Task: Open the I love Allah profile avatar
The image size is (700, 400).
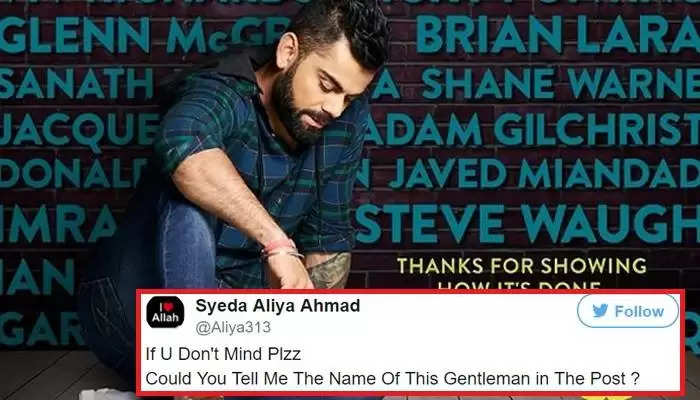Action: 165,312
